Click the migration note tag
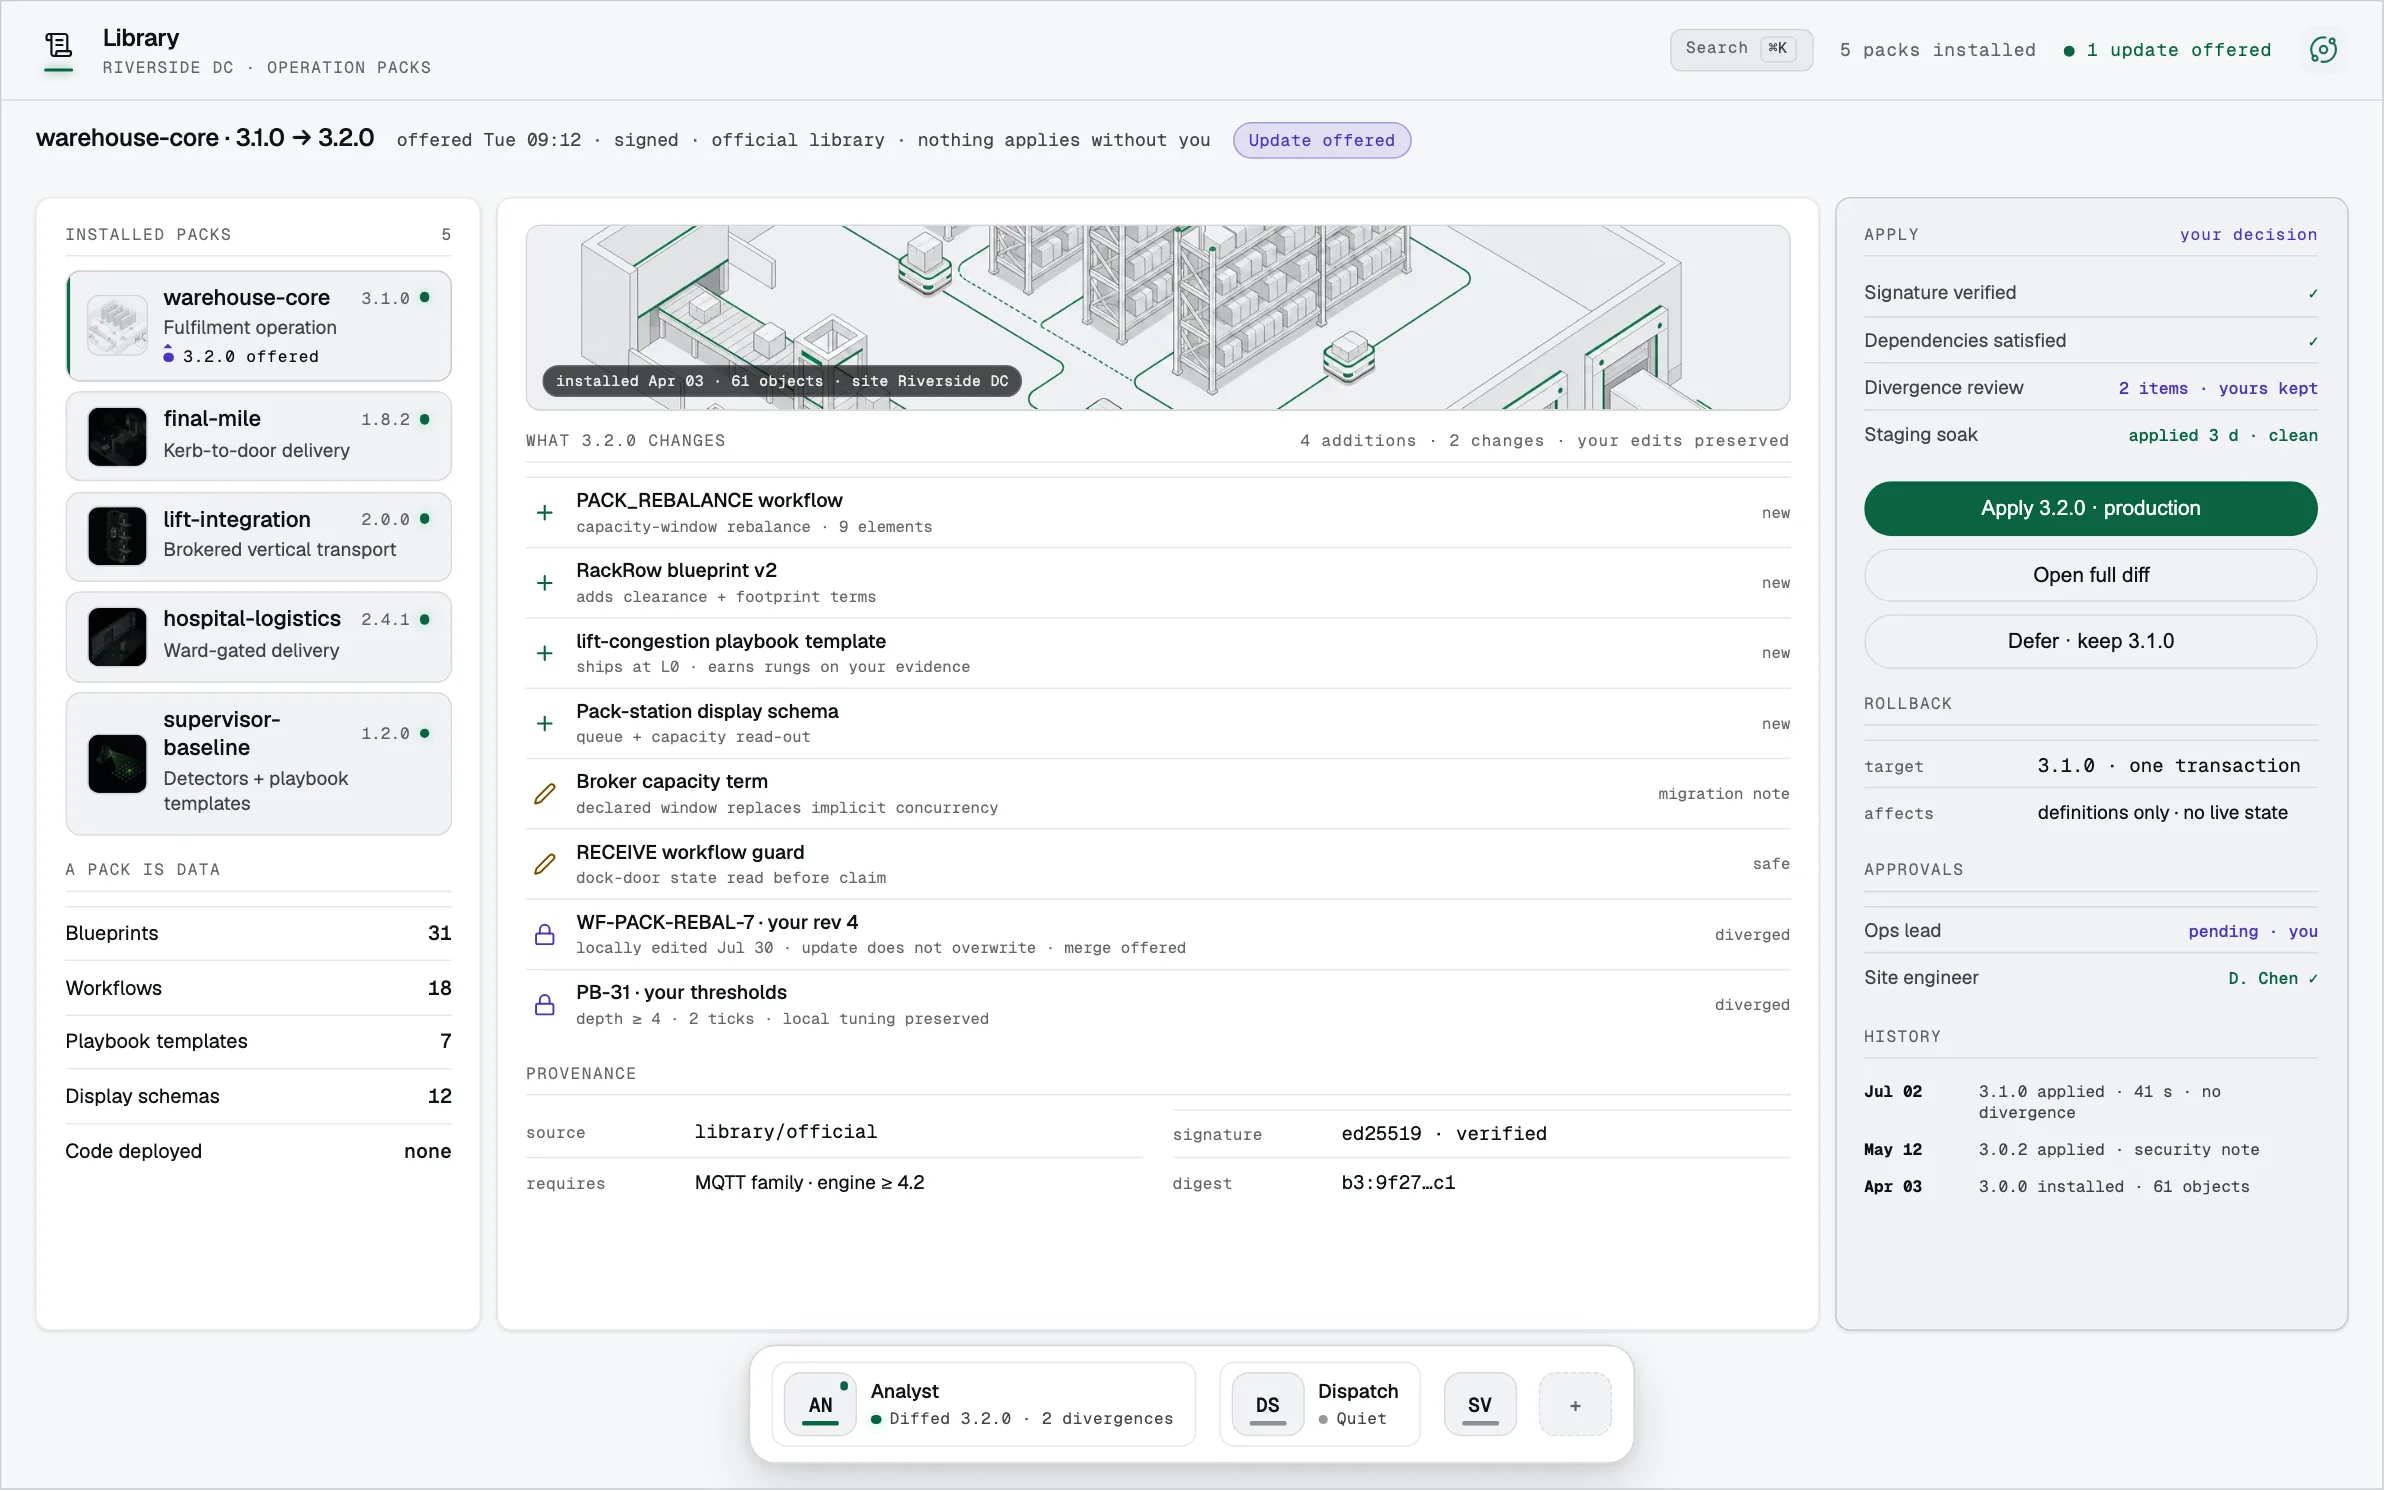The width and height of the screenshot is (2384, 1490). (x=1723, y=794)
